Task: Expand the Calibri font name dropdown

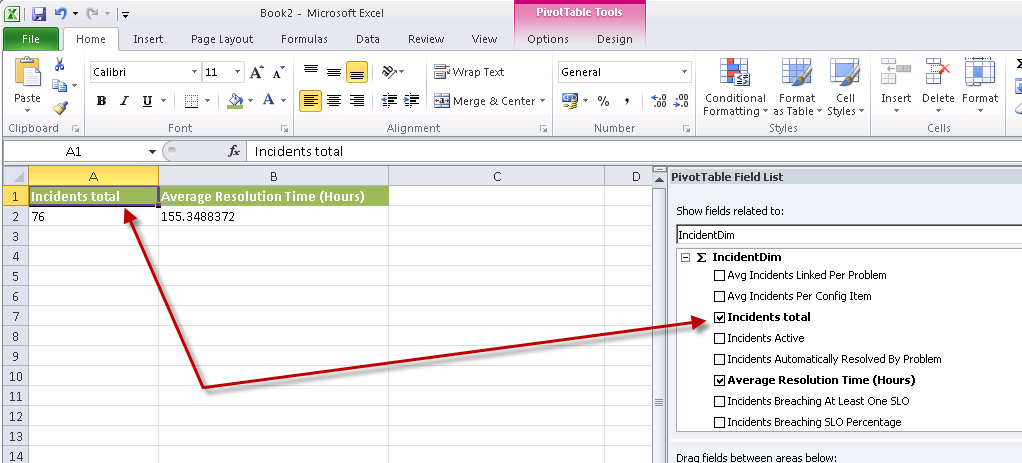Action: (194, 72)
